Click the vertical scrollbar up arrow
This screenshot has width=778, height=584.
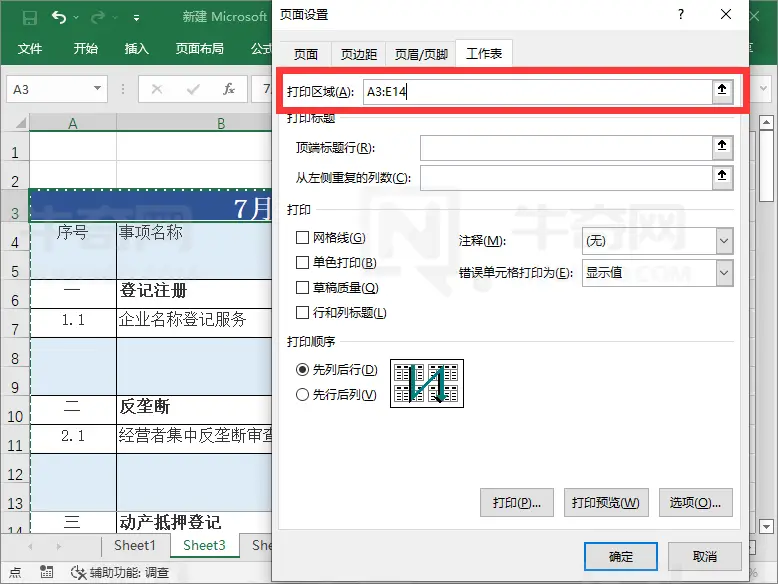click(x=767, y=122)
